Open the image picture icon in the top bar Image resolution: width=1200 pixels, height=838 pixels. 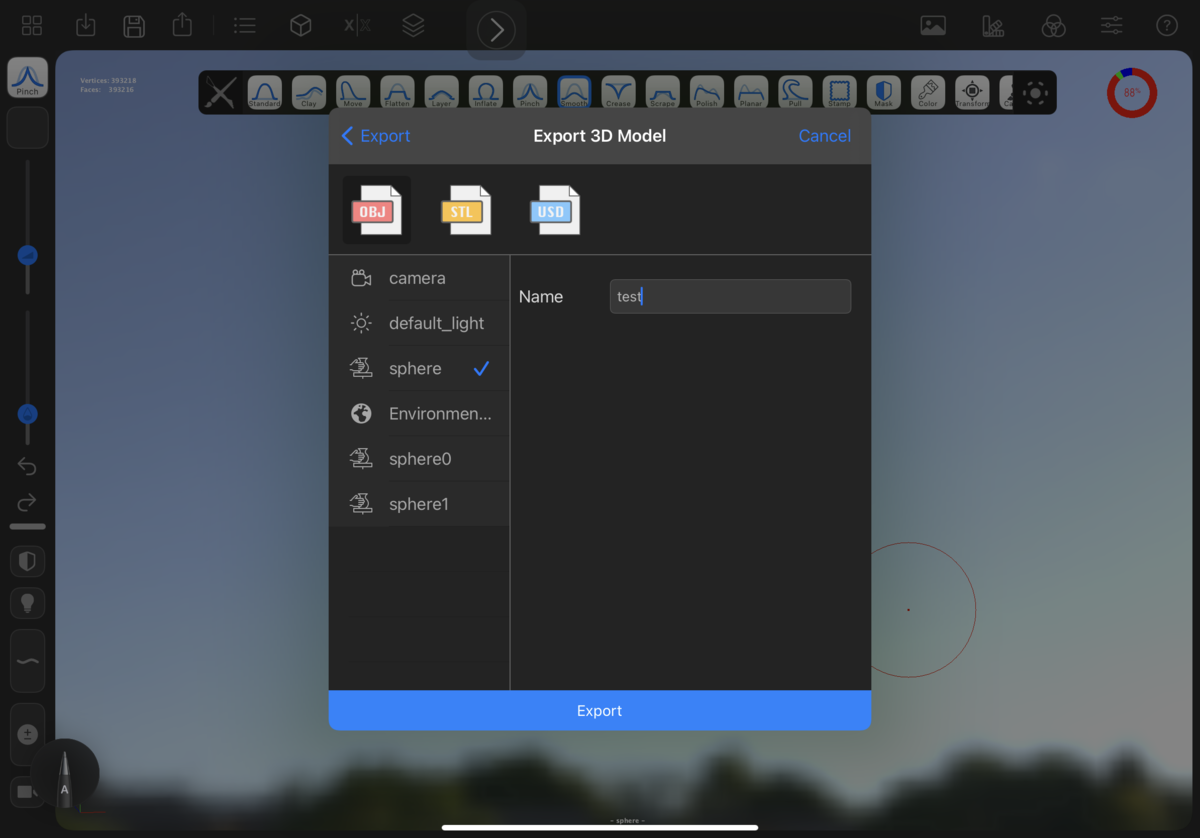(x=933, y=26)
